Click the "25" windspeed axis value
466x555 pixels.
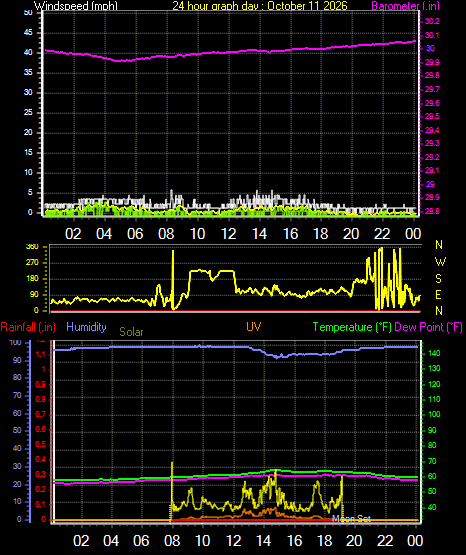(28, 113)
